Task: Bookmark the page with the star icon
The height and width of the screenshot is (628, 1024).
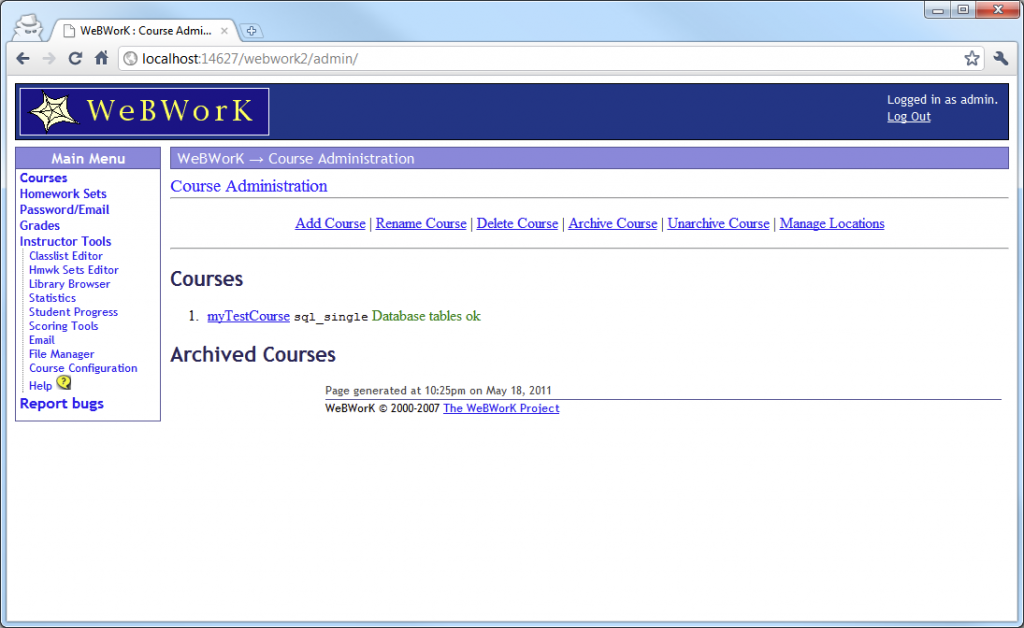Action: 971,59
